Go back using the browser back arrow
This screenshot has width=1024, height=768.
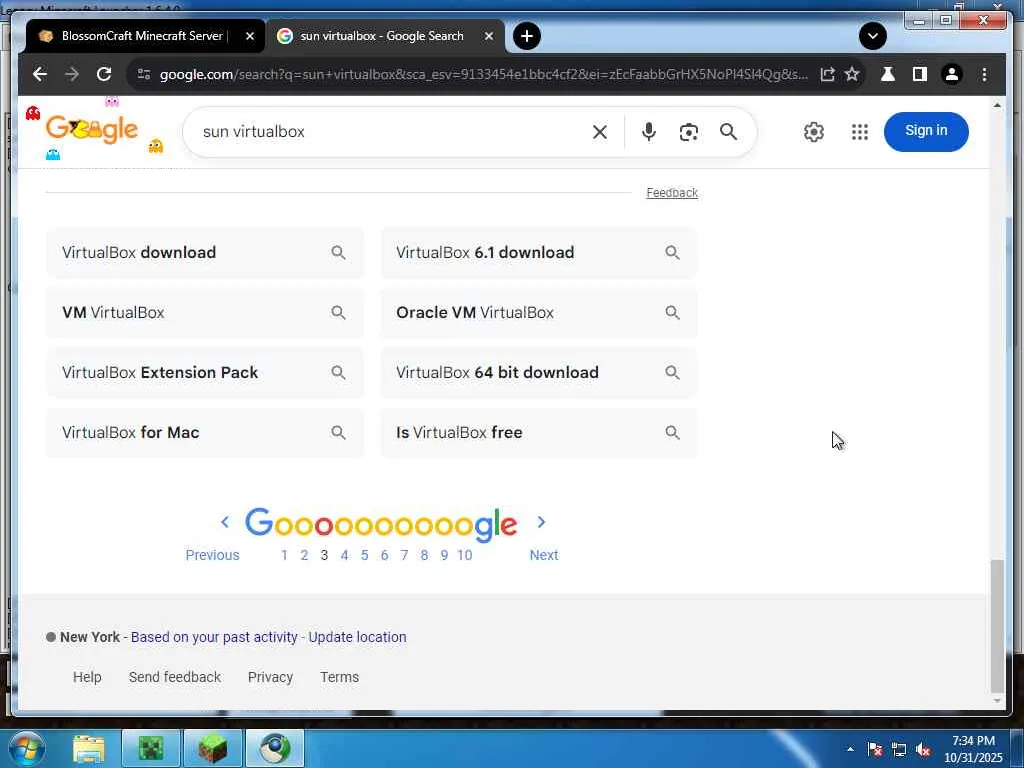click(x=40, y=74)
